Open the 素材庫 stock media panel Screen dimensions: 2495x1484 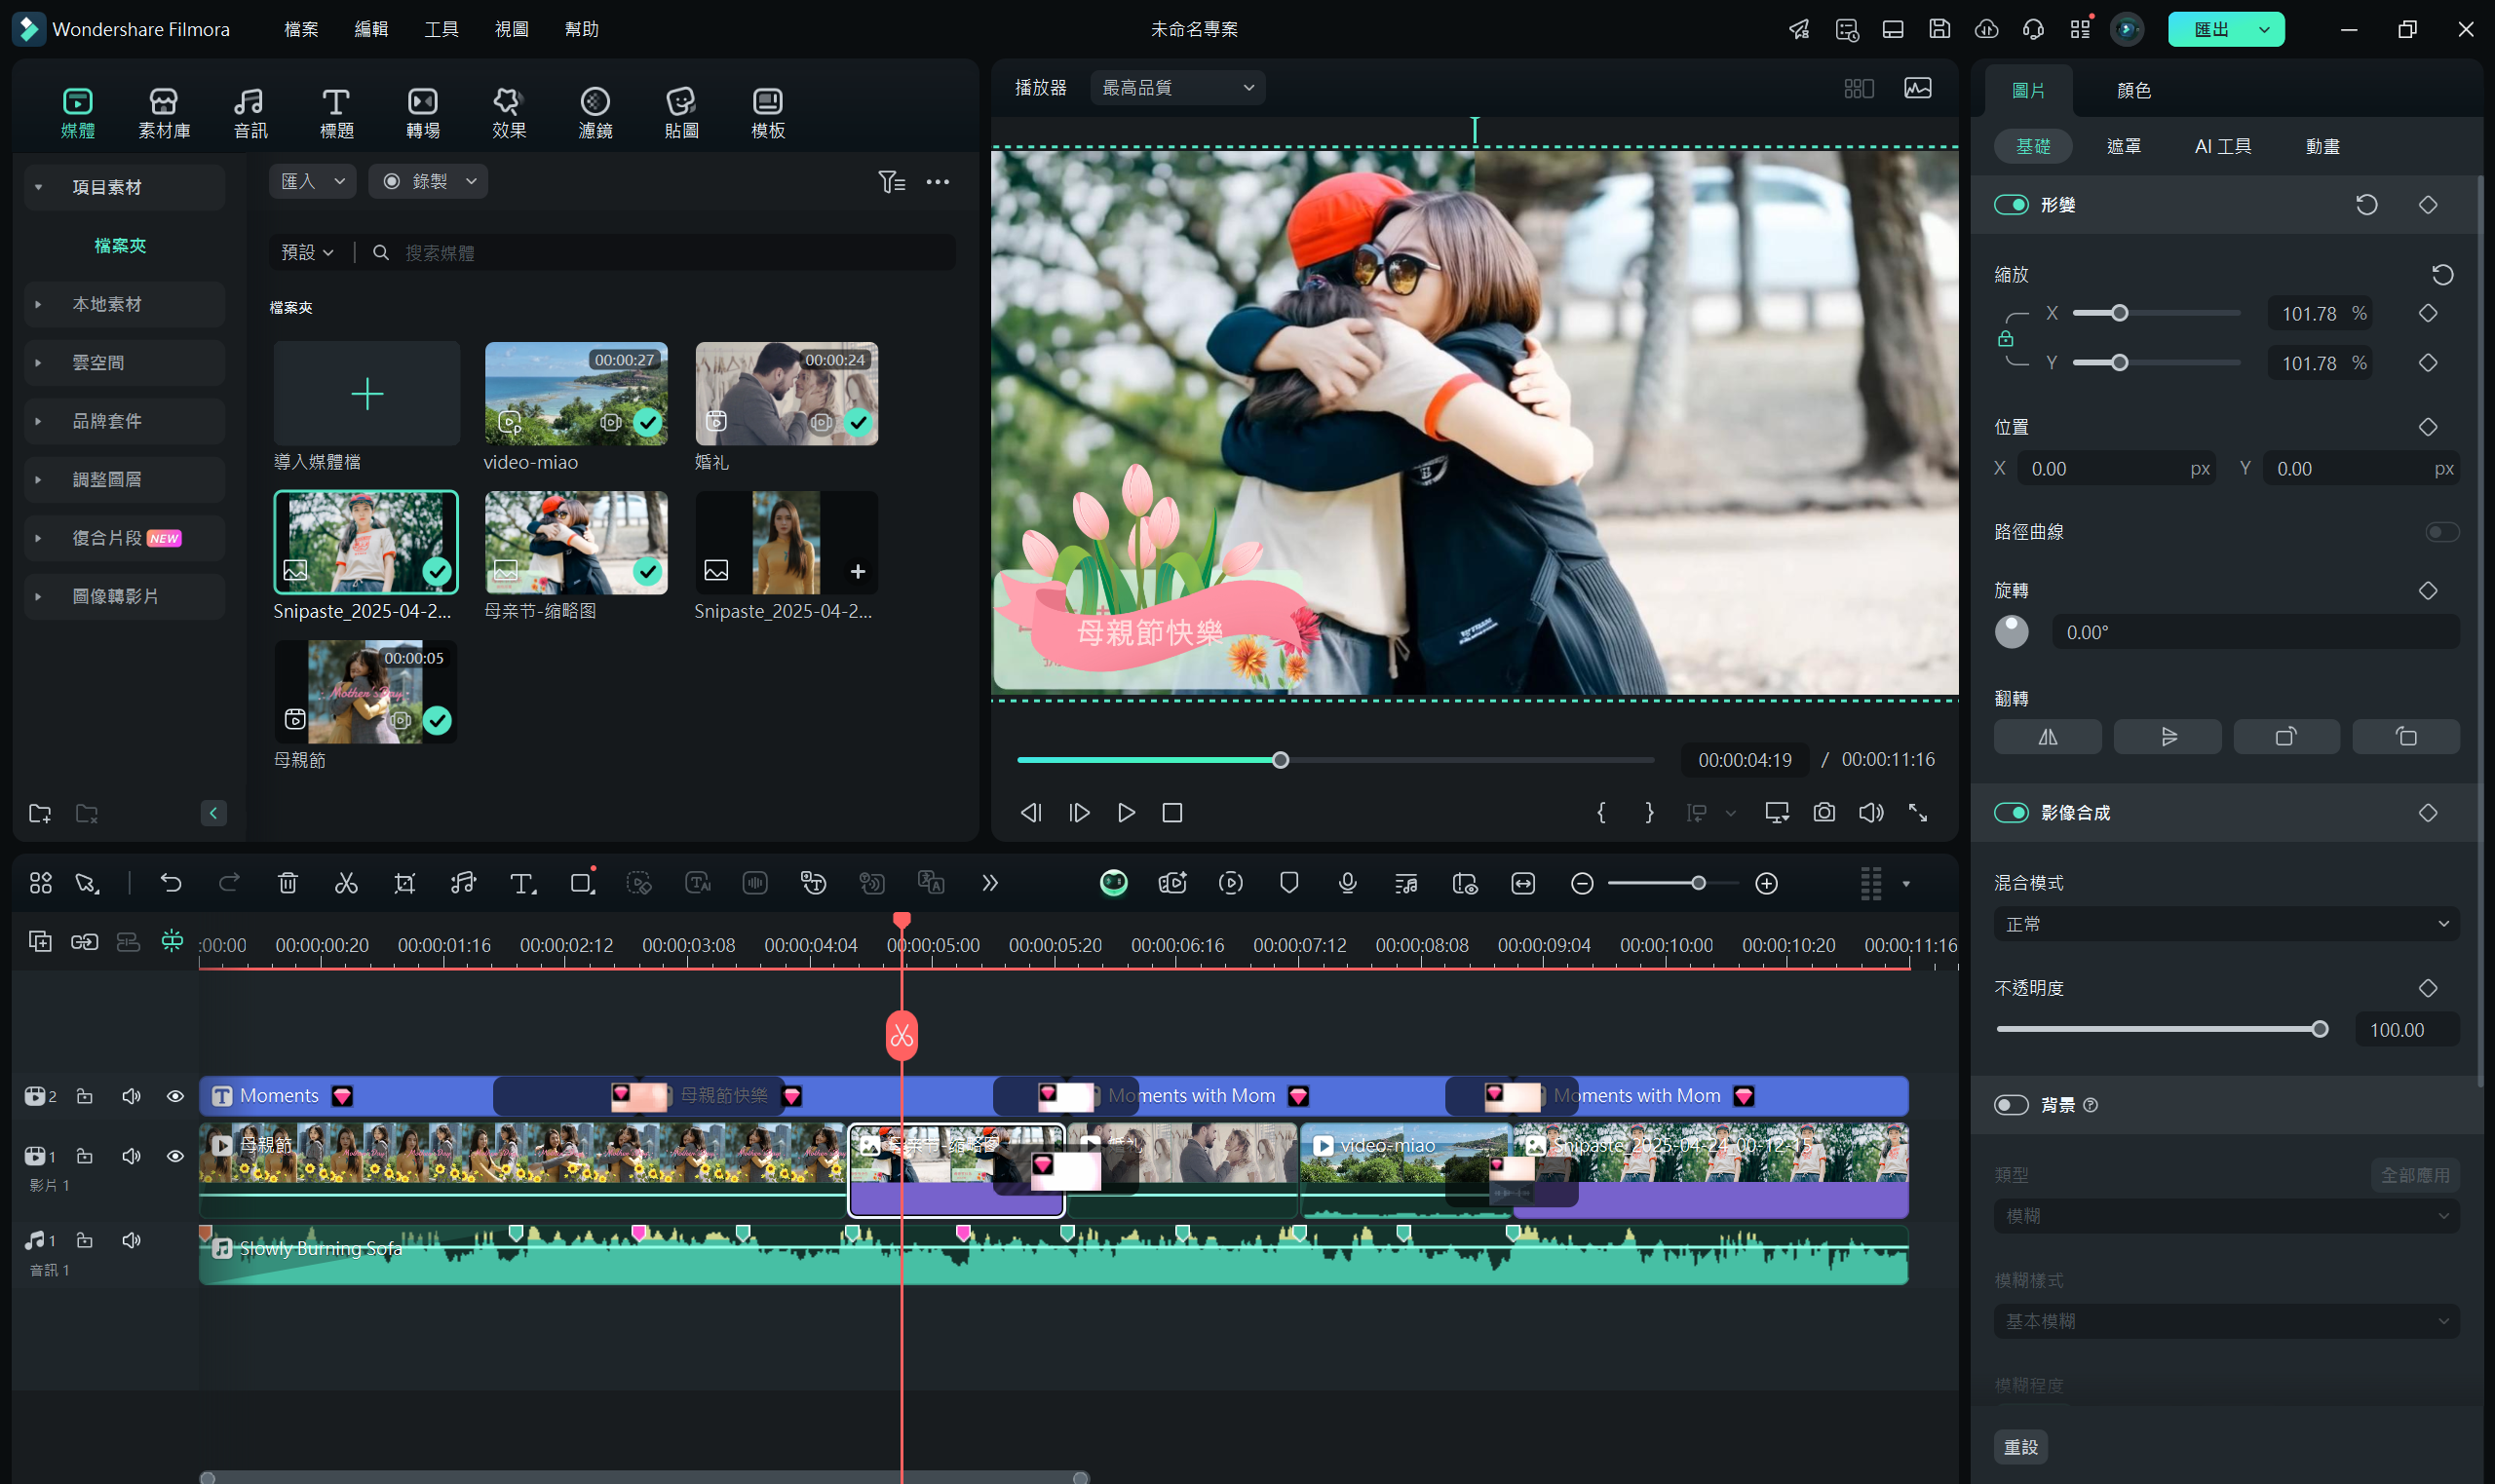coord(164,114)
